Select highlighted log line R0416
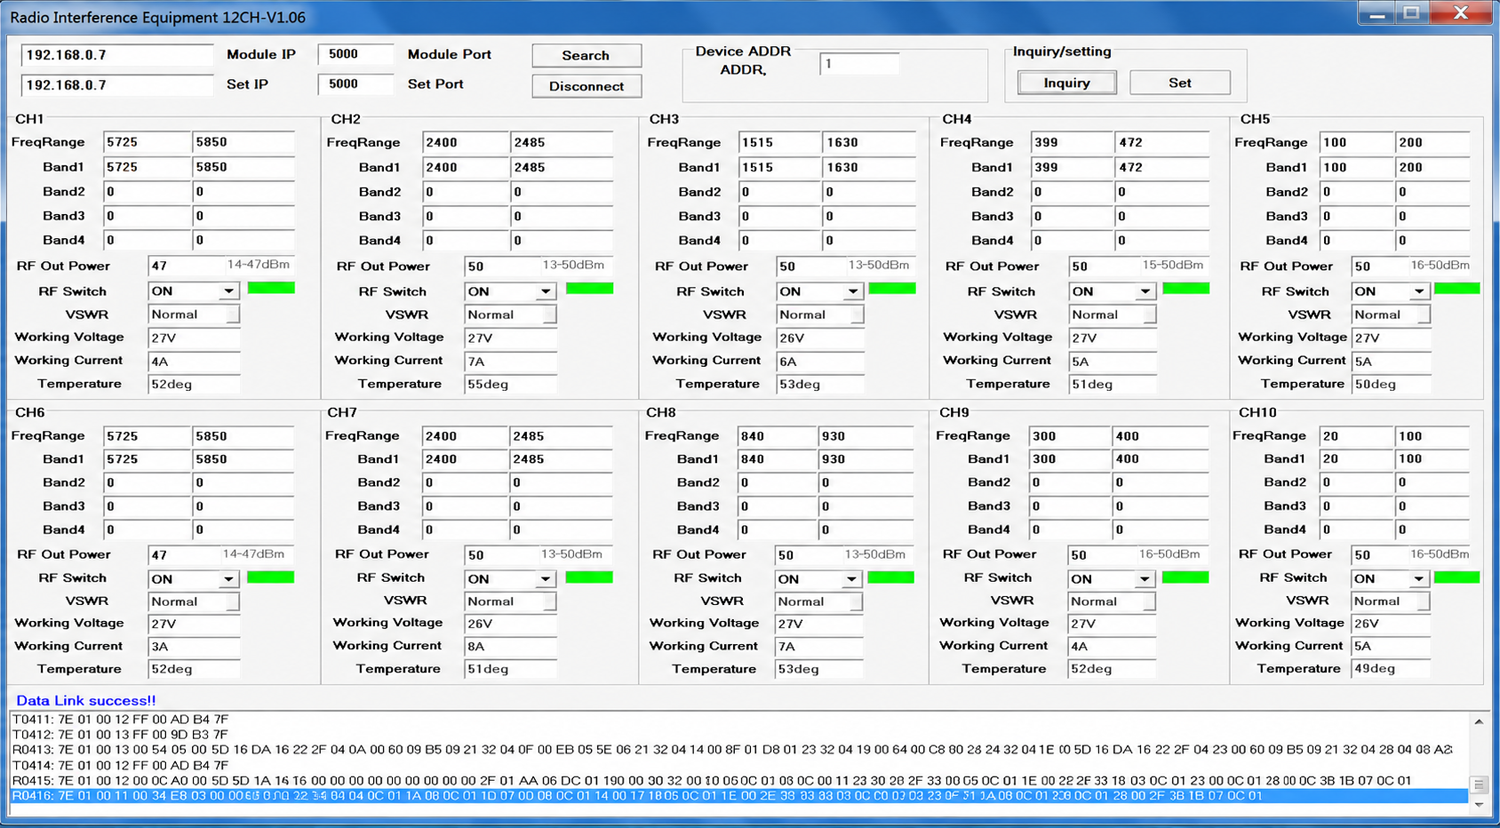Image resolution: width=1500 pixels, height=828 pixels. (x=739, y=796)
